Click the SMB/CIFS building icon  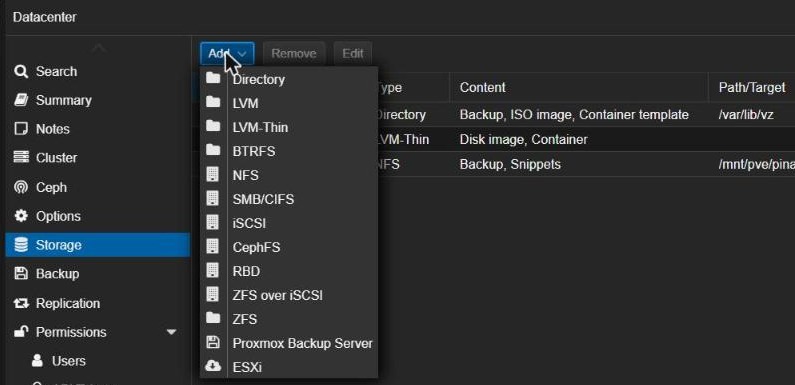point(213,198)
